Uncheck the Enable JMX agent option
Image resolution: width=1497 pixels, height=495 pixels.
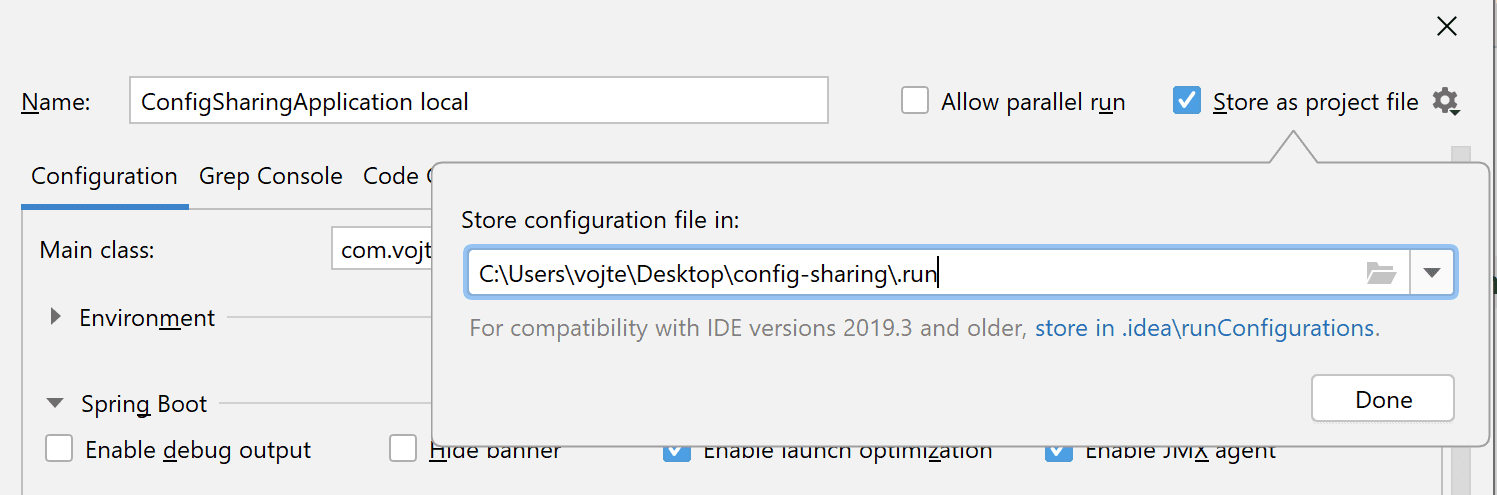1059,452
